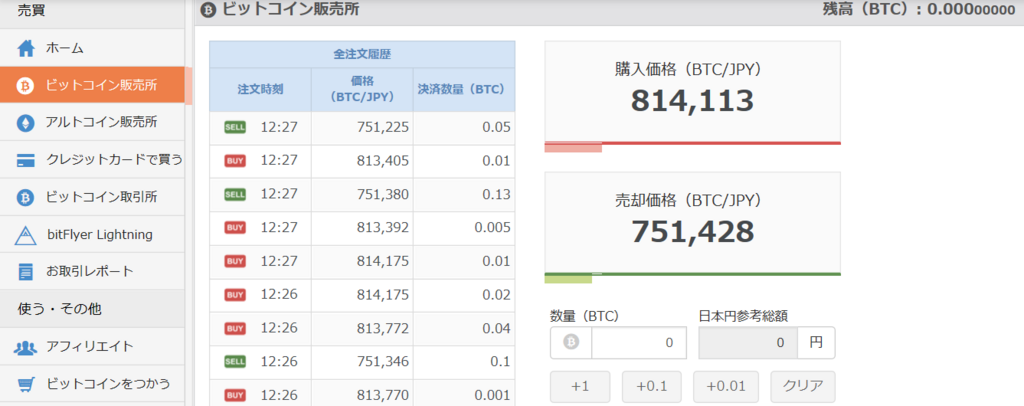The image size is (1024, 406).
Task: Click the 価格 (BTC/JPY) column header
Action: 362,90
